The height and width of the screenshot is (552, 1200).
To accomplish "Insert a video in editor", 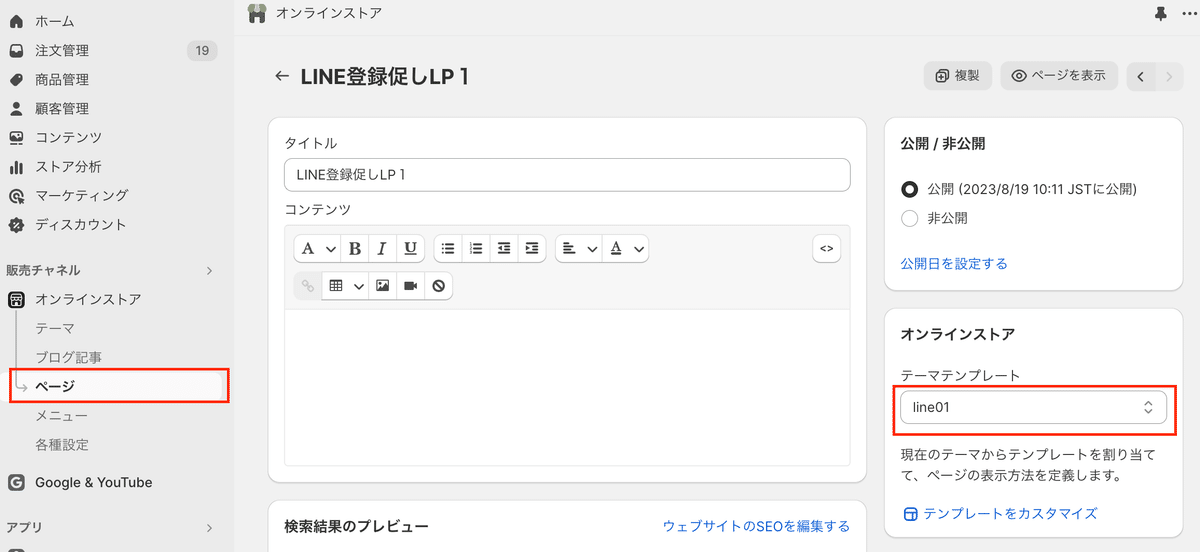I will point(410,285).
